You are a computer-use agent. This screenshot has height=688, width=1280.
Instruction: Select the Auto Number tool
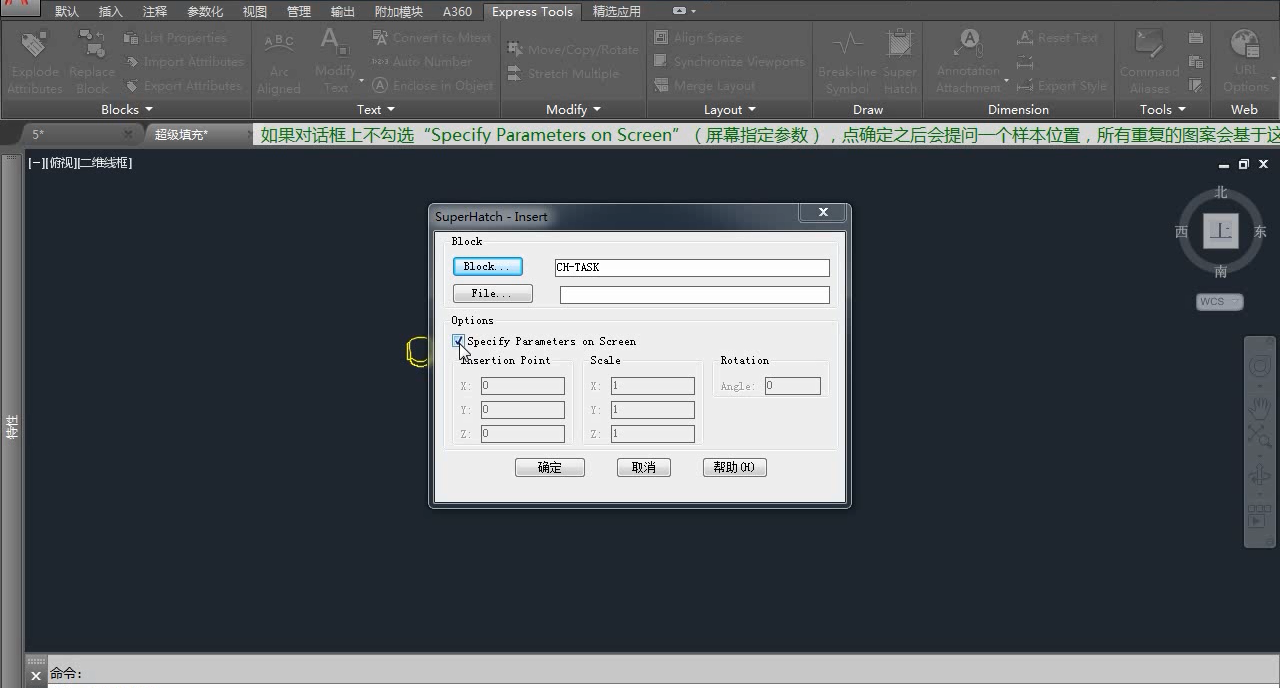(x=421, y=62)
